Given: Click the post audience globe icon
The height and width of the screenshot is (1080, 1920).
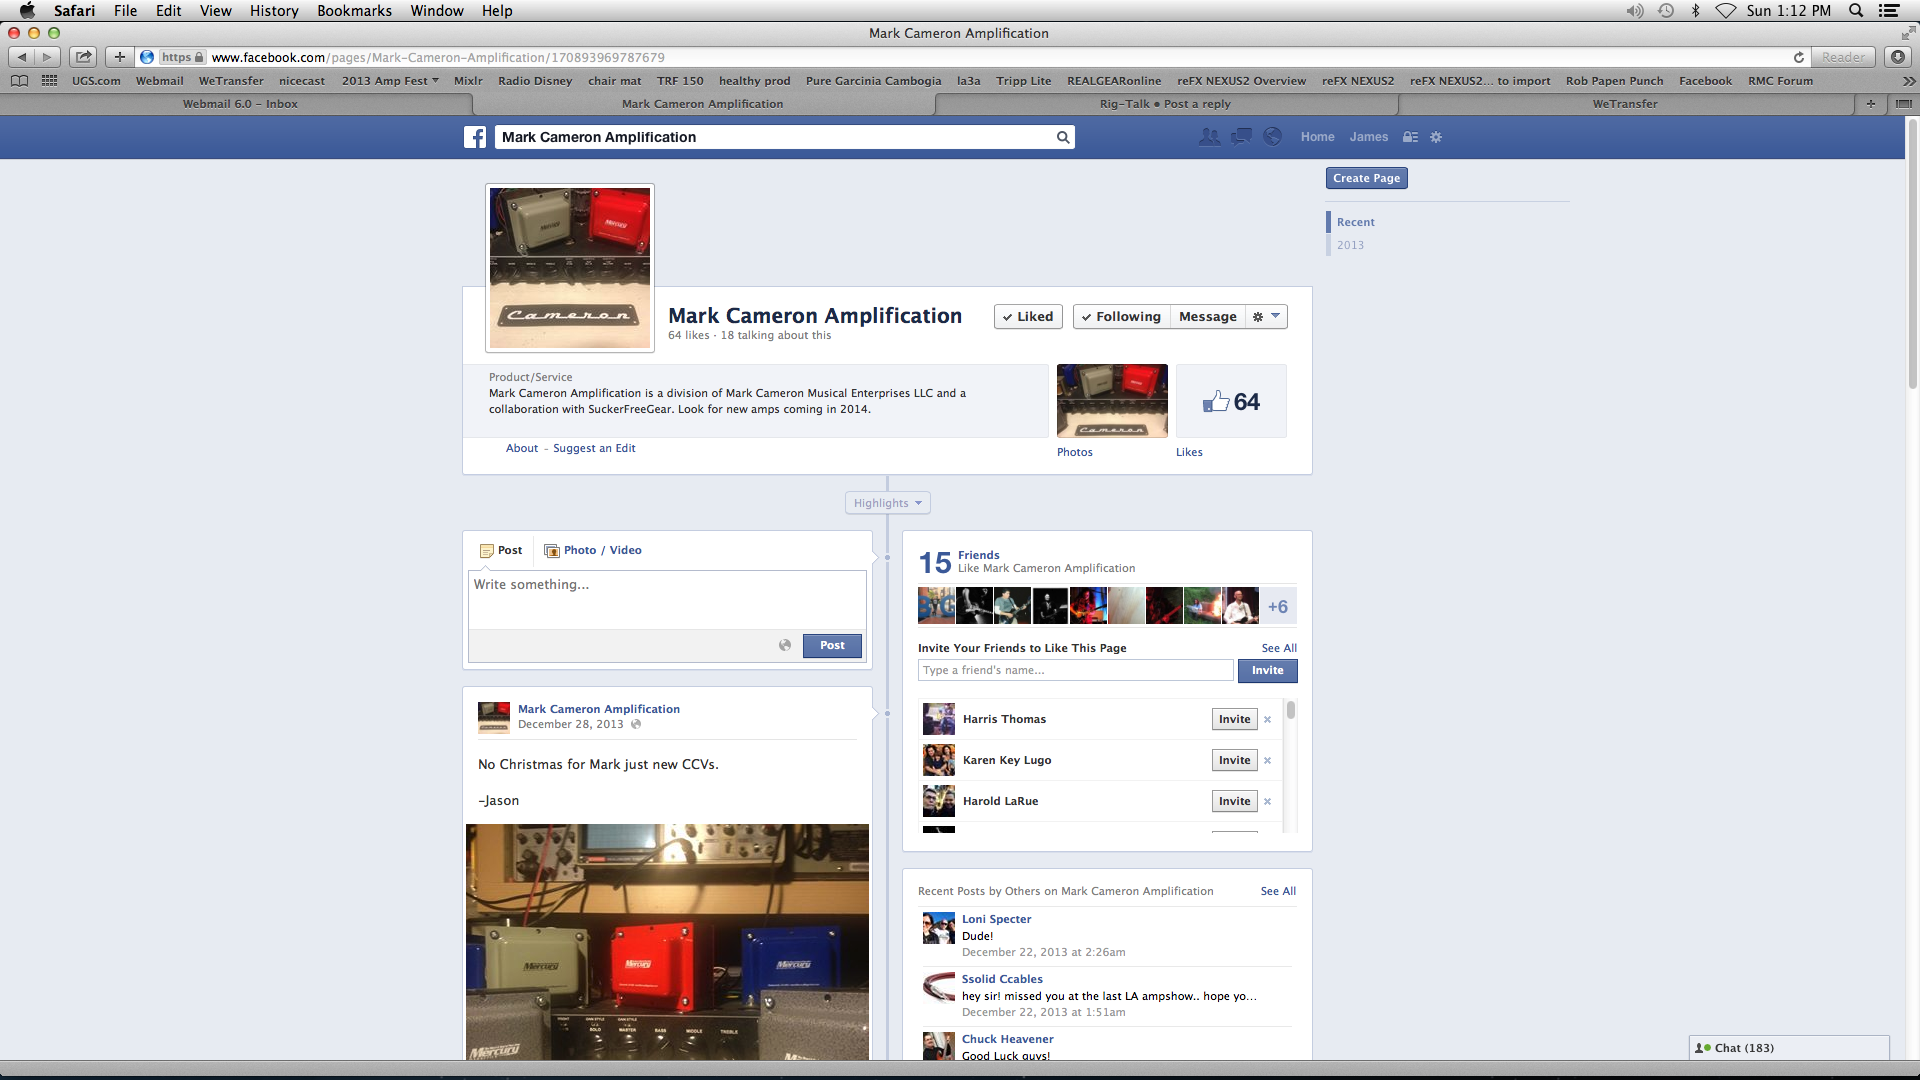Looking at the screenshot, I should [785, 645].
